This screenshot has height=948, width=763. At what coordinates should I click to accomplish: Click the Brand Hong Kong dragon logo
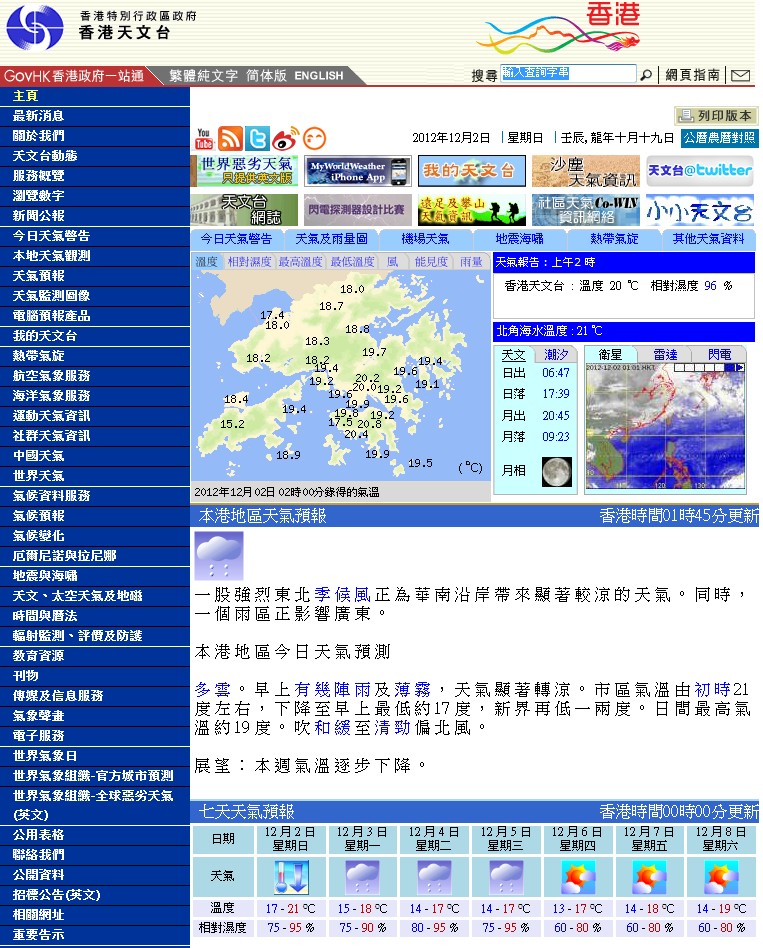click(559, 29)
